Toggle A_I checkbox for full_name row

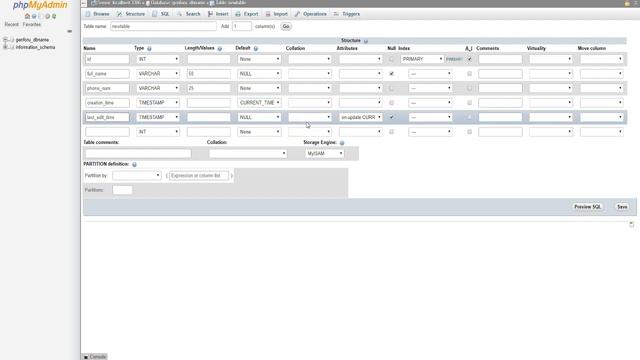469,74
